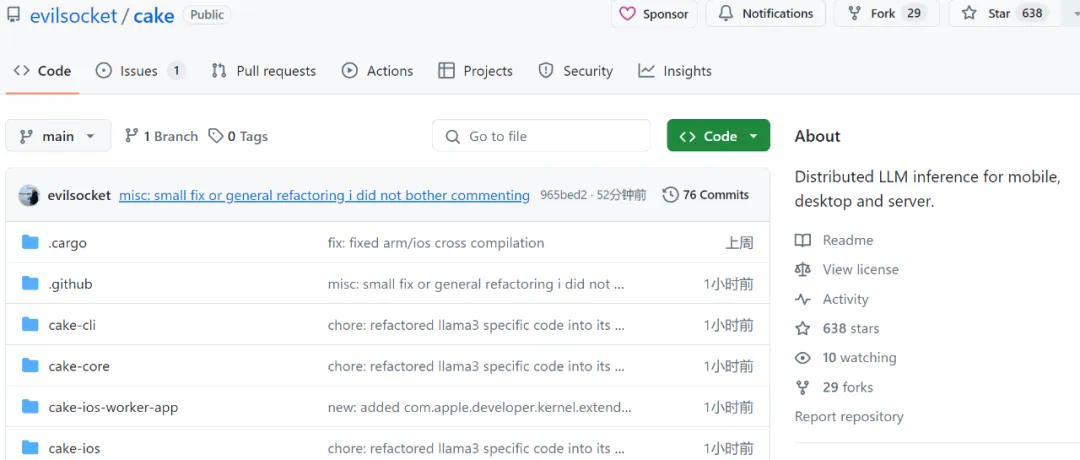
Task: Switch to the Issues tab
Action: point(139,71)
